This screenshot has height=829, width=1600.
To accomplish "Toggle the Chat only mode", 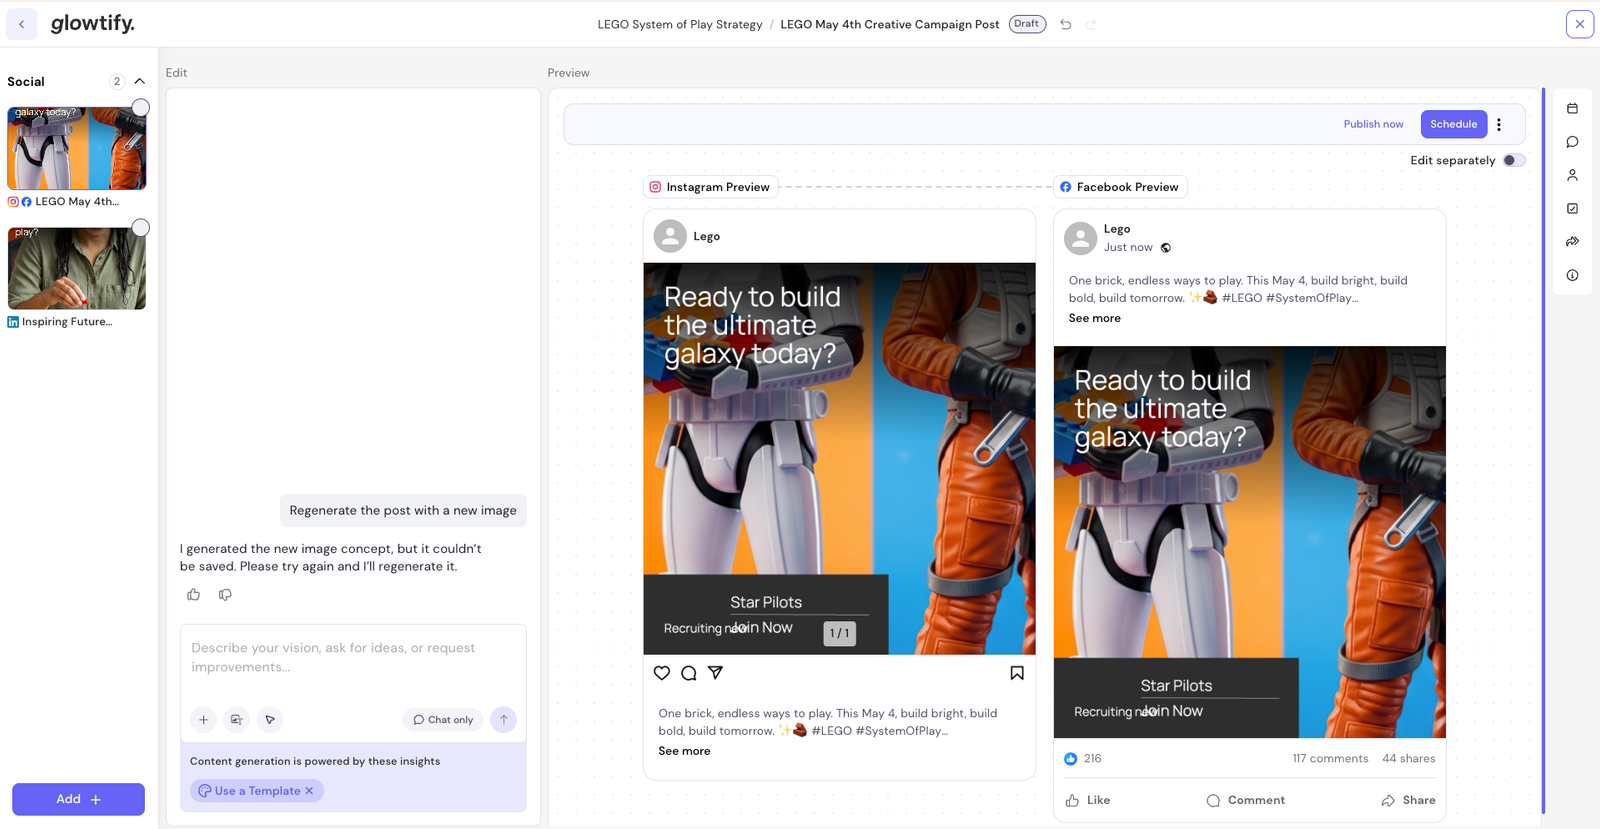I will click(x=443, y=719).
